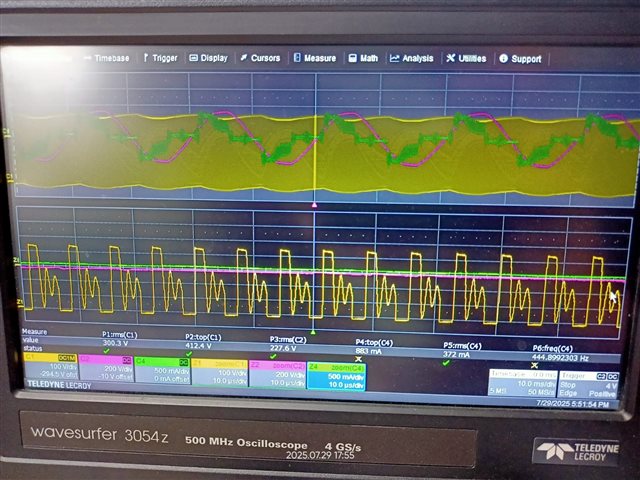Open the Measure menu
Screen dimensions: 640x480
[315, 58]
